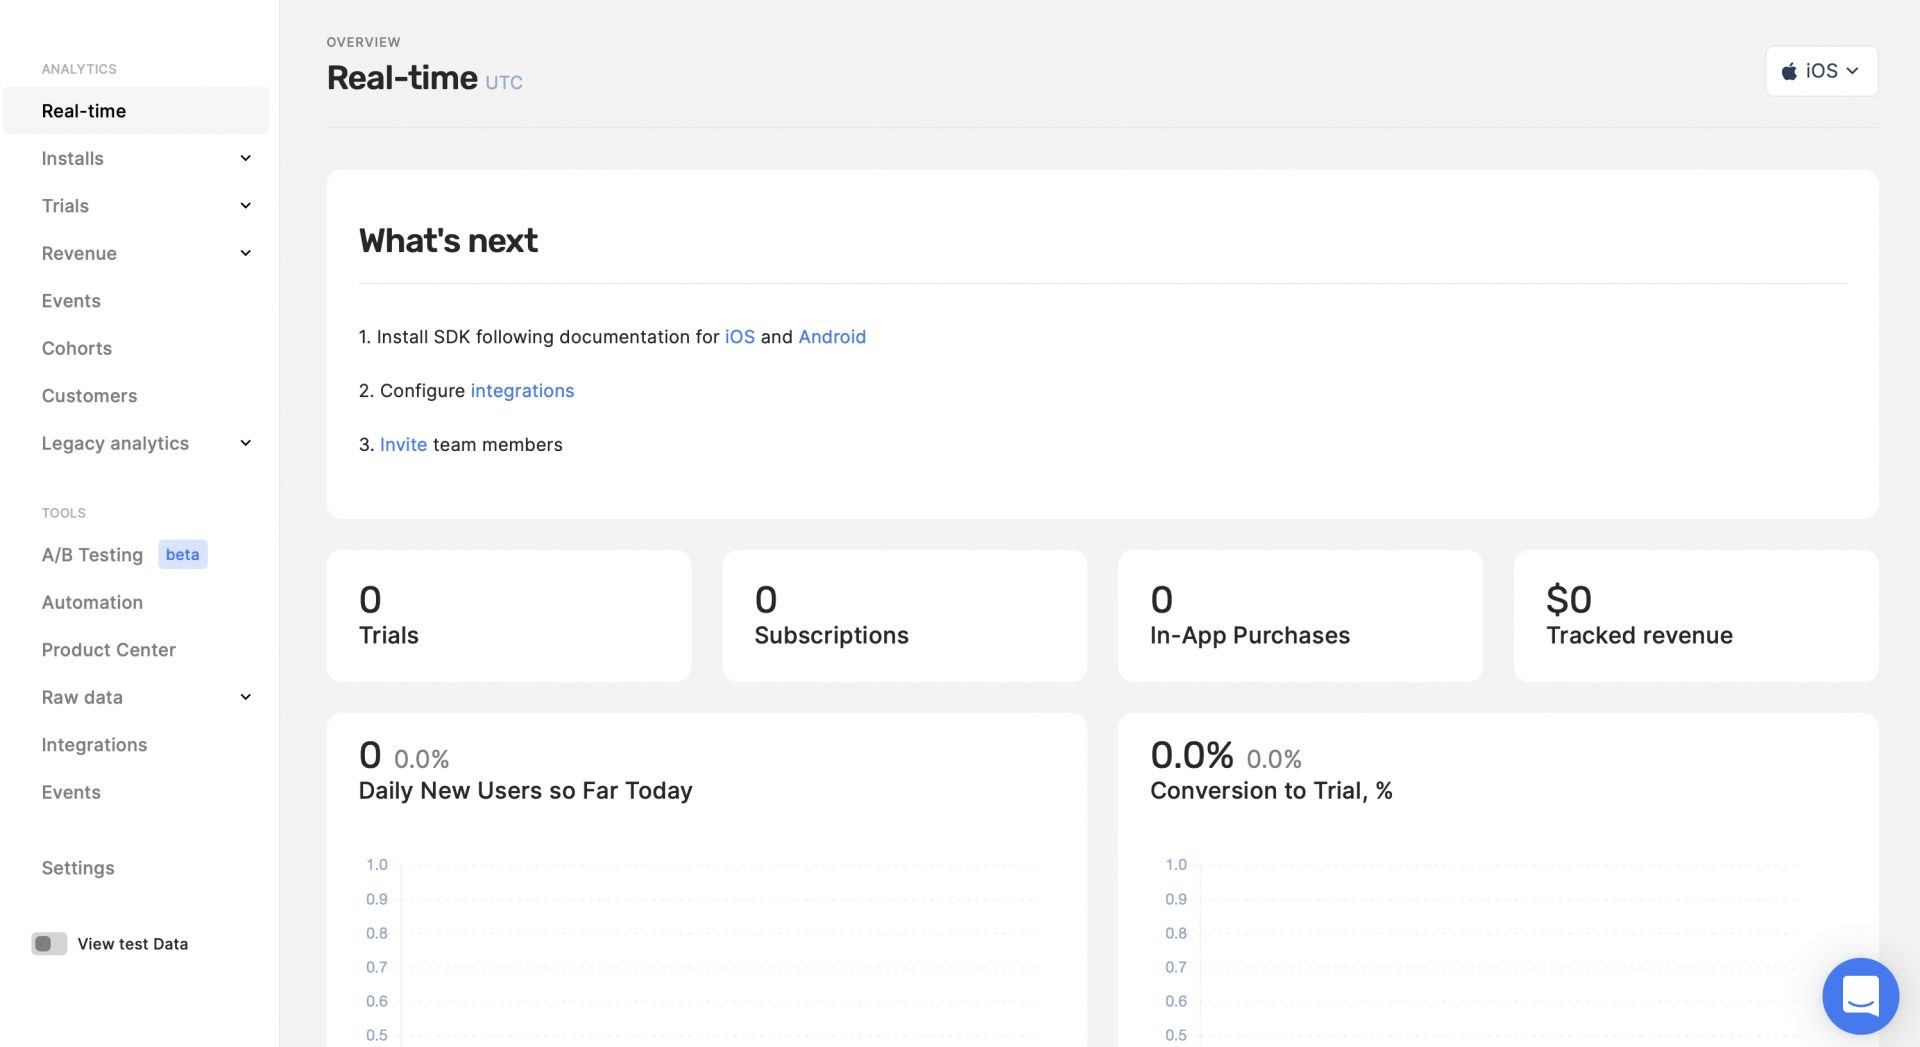1920x1047 pixels.
Task: Open the intercom chat bubble
Action: pos(1861,995)
